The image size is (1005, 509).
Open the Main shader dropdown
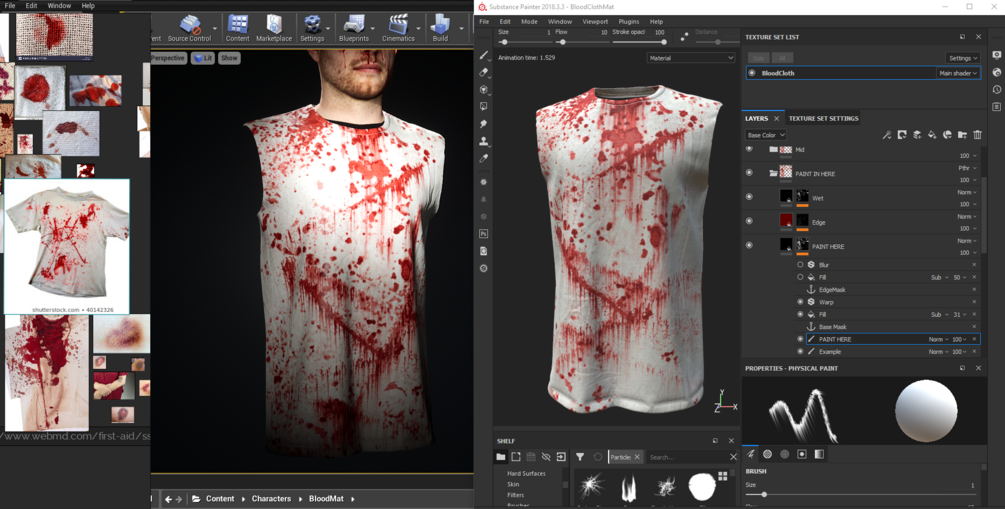pos(957,73)
